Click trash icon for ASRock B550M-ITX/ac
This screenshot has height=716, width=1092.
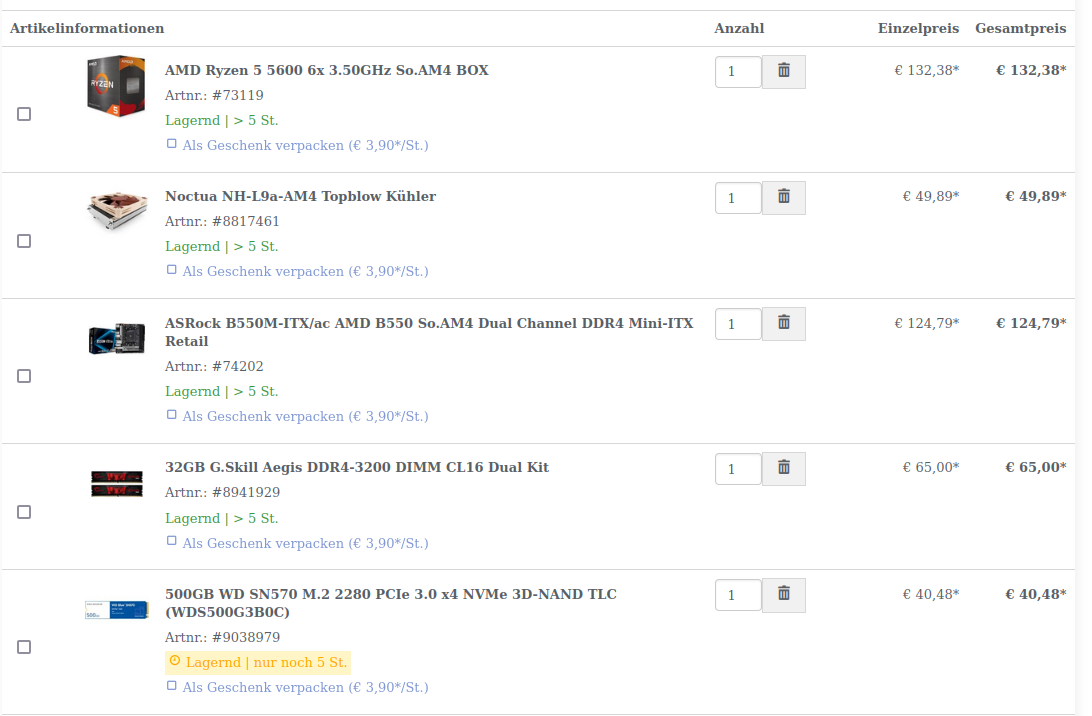pos(783,324)
